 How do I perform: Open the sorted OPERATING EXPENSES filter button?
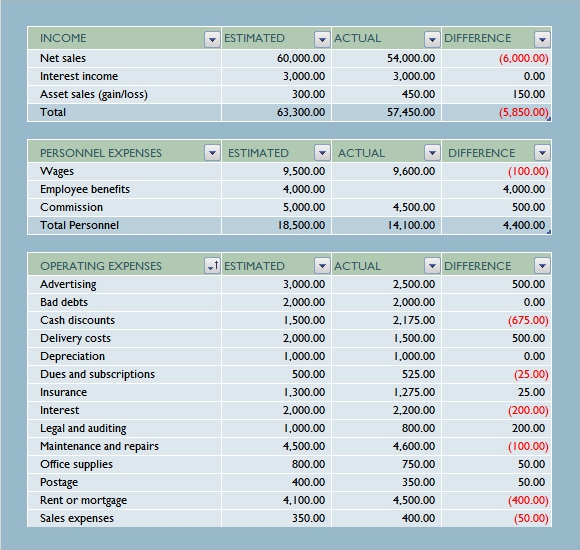click(212, 266)
